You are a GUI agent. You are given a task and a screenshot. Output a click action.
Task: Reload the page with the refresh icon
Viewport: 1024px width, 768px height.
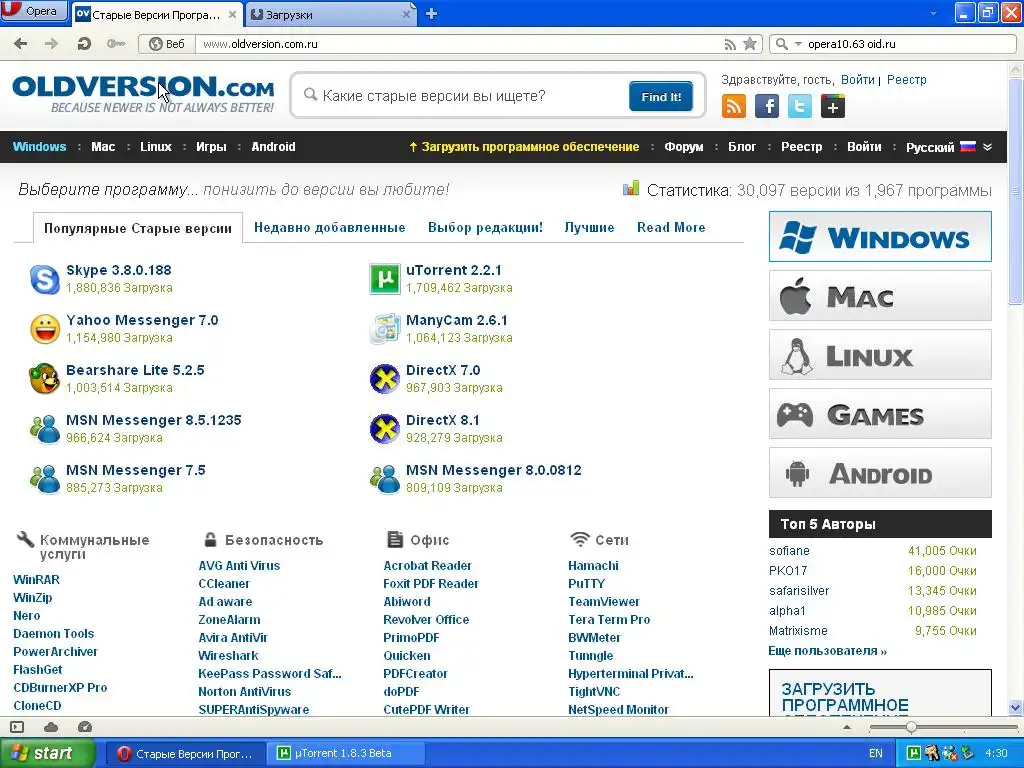84,44
